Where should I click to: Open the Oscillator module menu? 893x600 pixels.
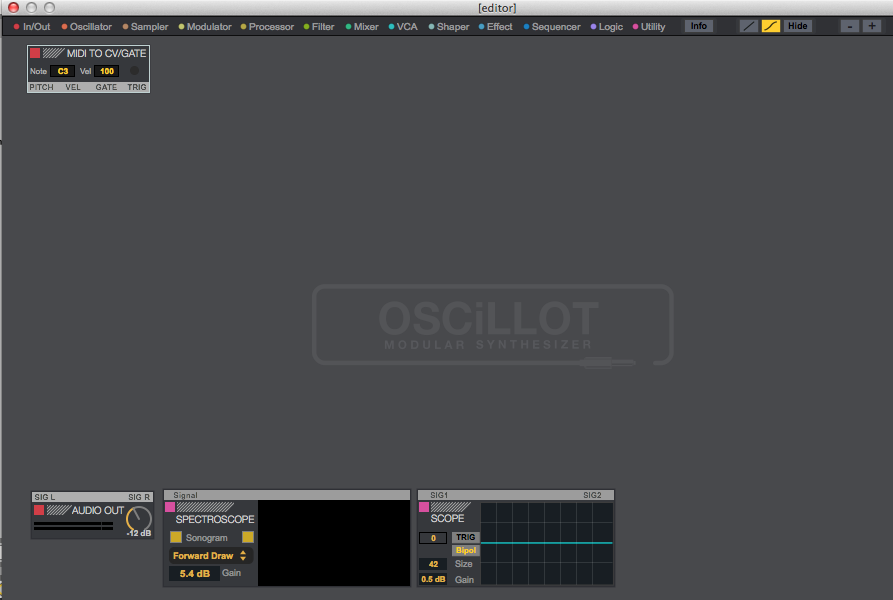pyautogui.click(x=87, y=27)
